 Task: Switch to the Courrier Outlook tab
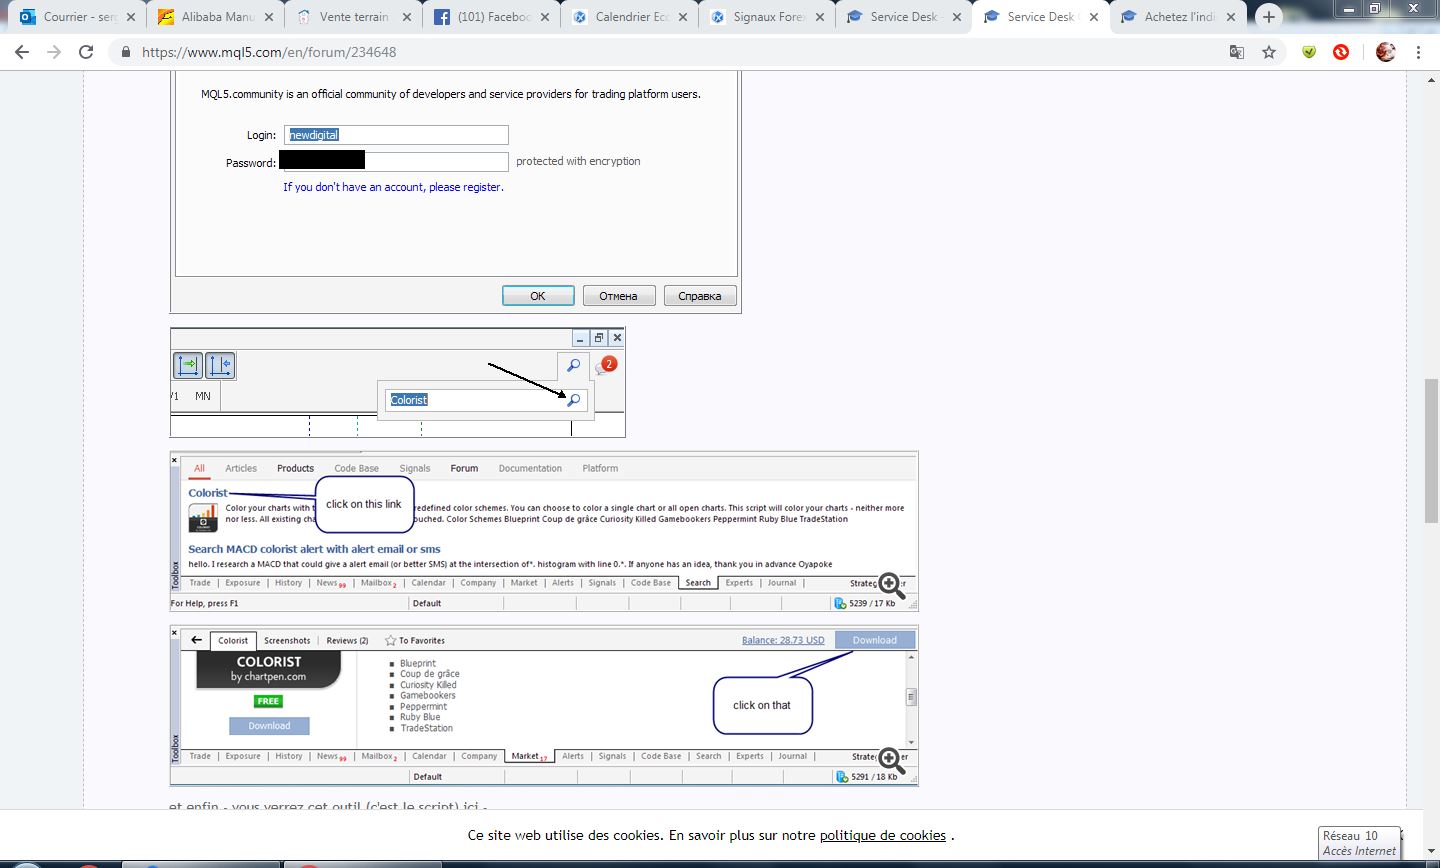point(77,17)
